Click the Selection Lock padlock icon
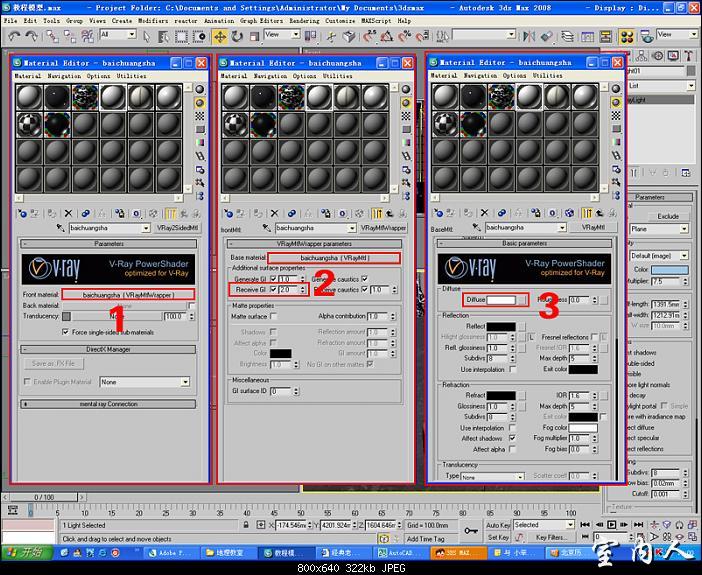 246,524
